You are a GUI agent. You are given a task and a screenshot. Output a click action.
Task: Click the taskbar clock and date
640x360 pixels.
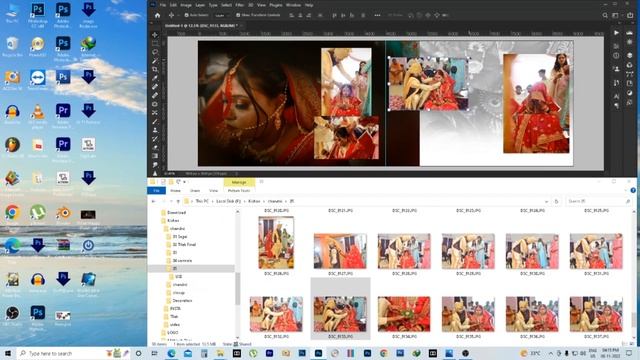610,353
